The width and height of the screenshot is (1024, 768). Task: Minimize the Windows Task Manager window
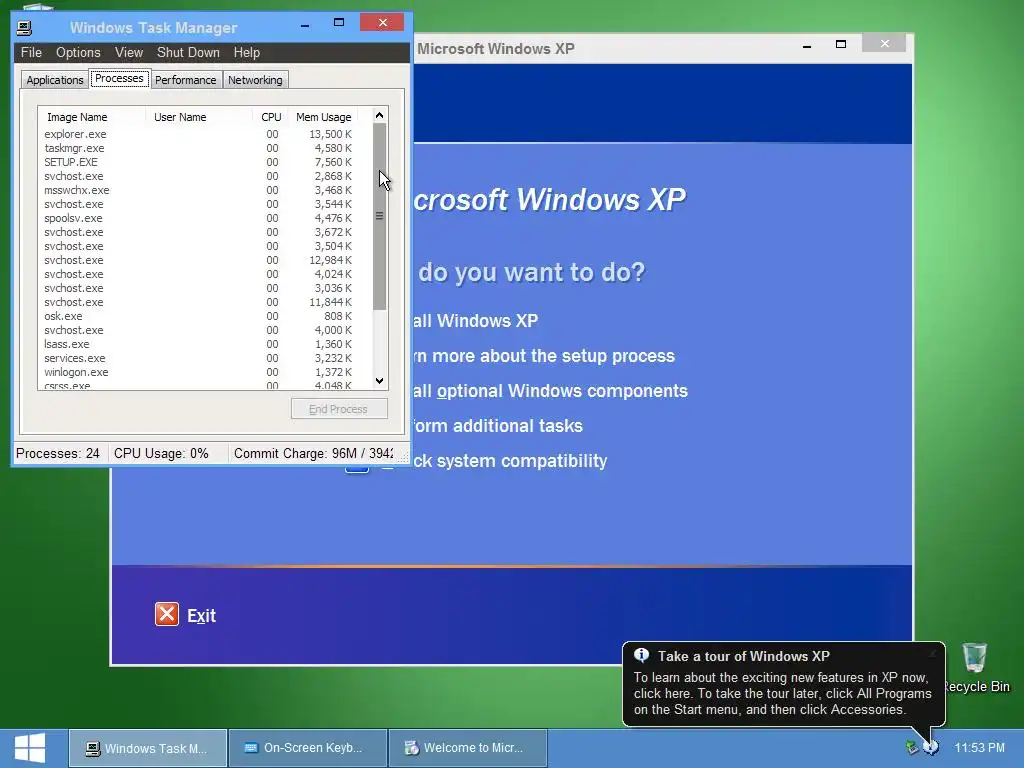[305, 23]
